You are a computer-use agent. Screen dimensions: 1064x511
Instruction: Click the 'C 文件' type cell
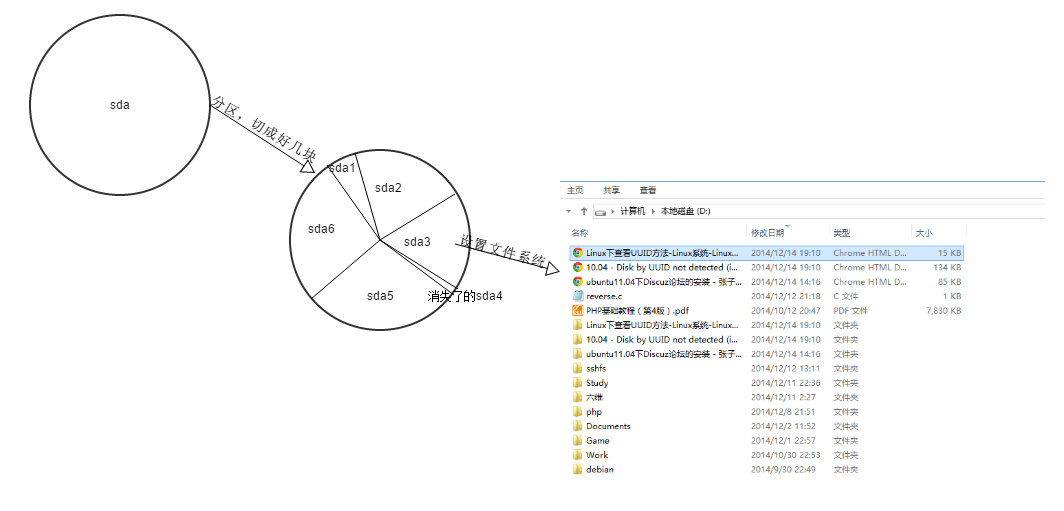pyautogui.click(x=846, y=296)
